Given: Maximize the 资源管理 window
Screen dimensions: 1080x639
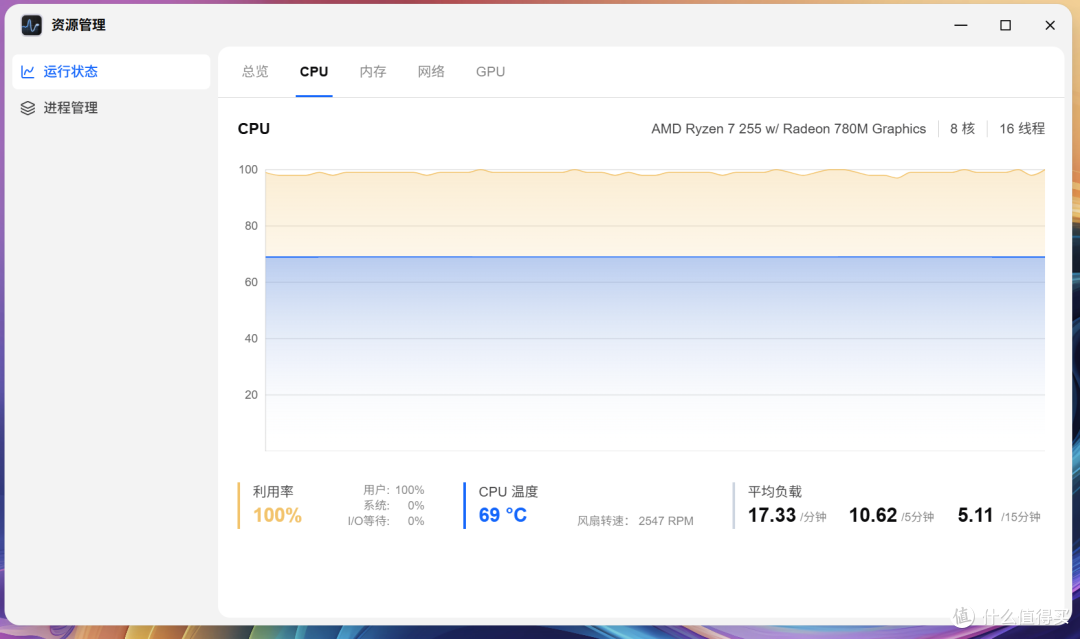Looking at the screenshot, I should 1006,25.
